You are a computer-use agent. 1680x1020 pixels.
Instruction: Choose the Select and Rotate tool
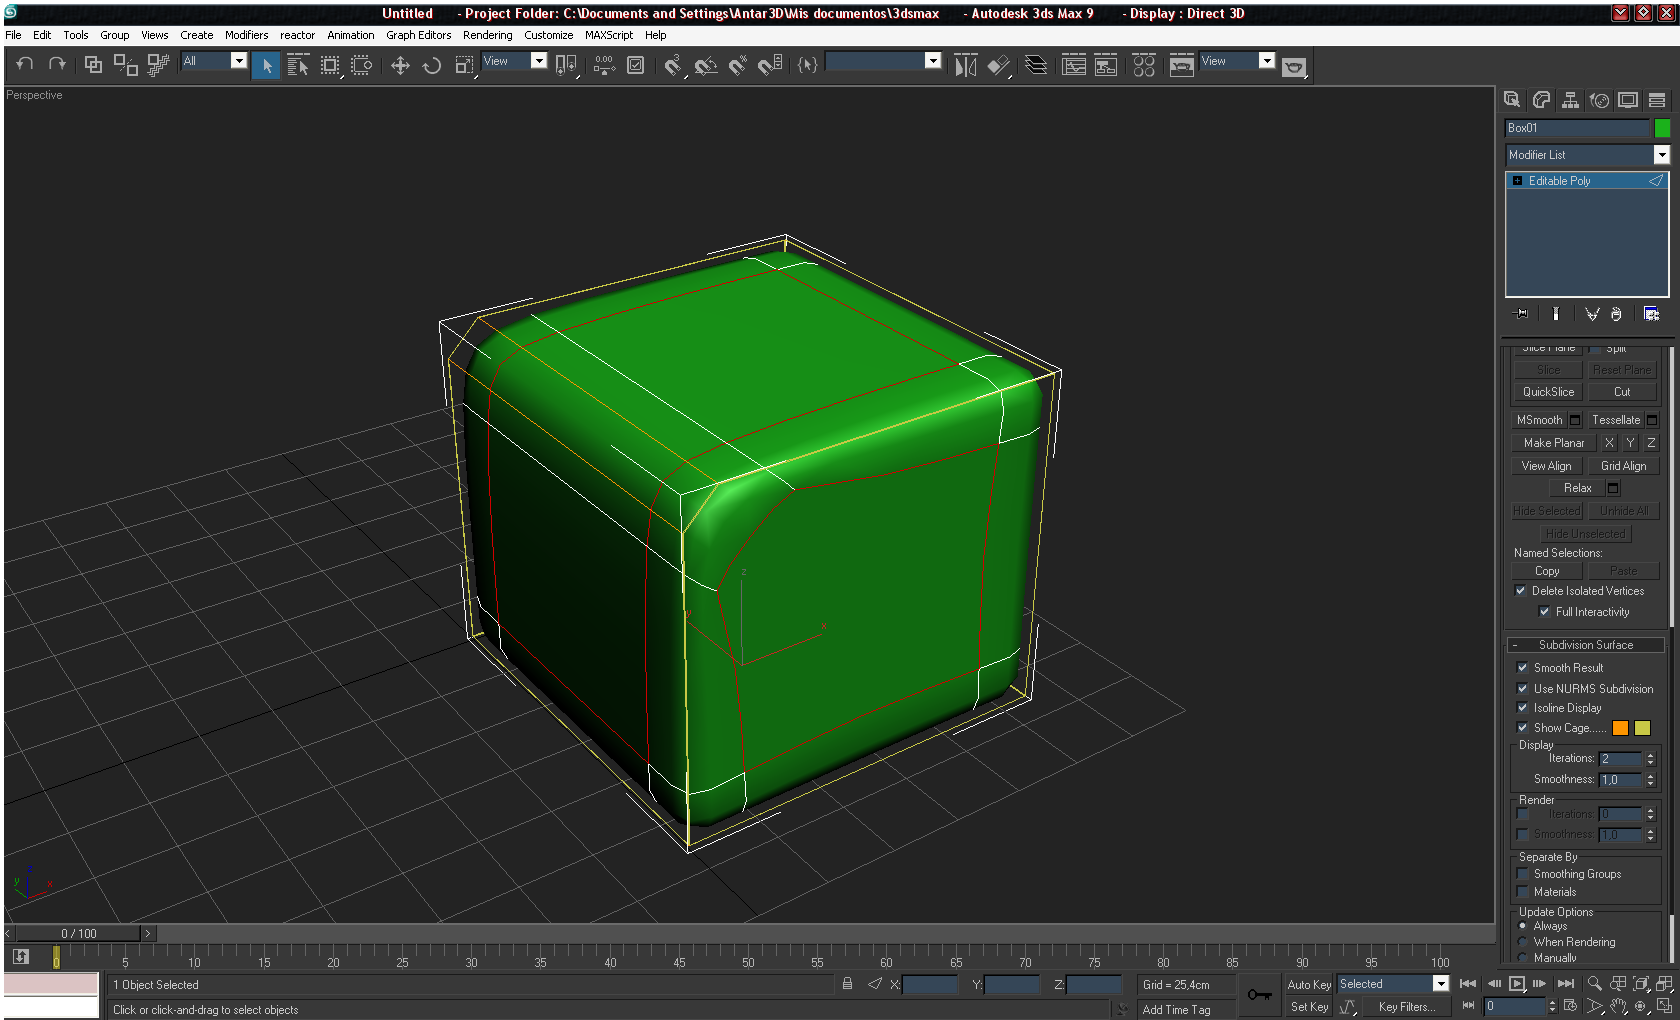(432, 65)
